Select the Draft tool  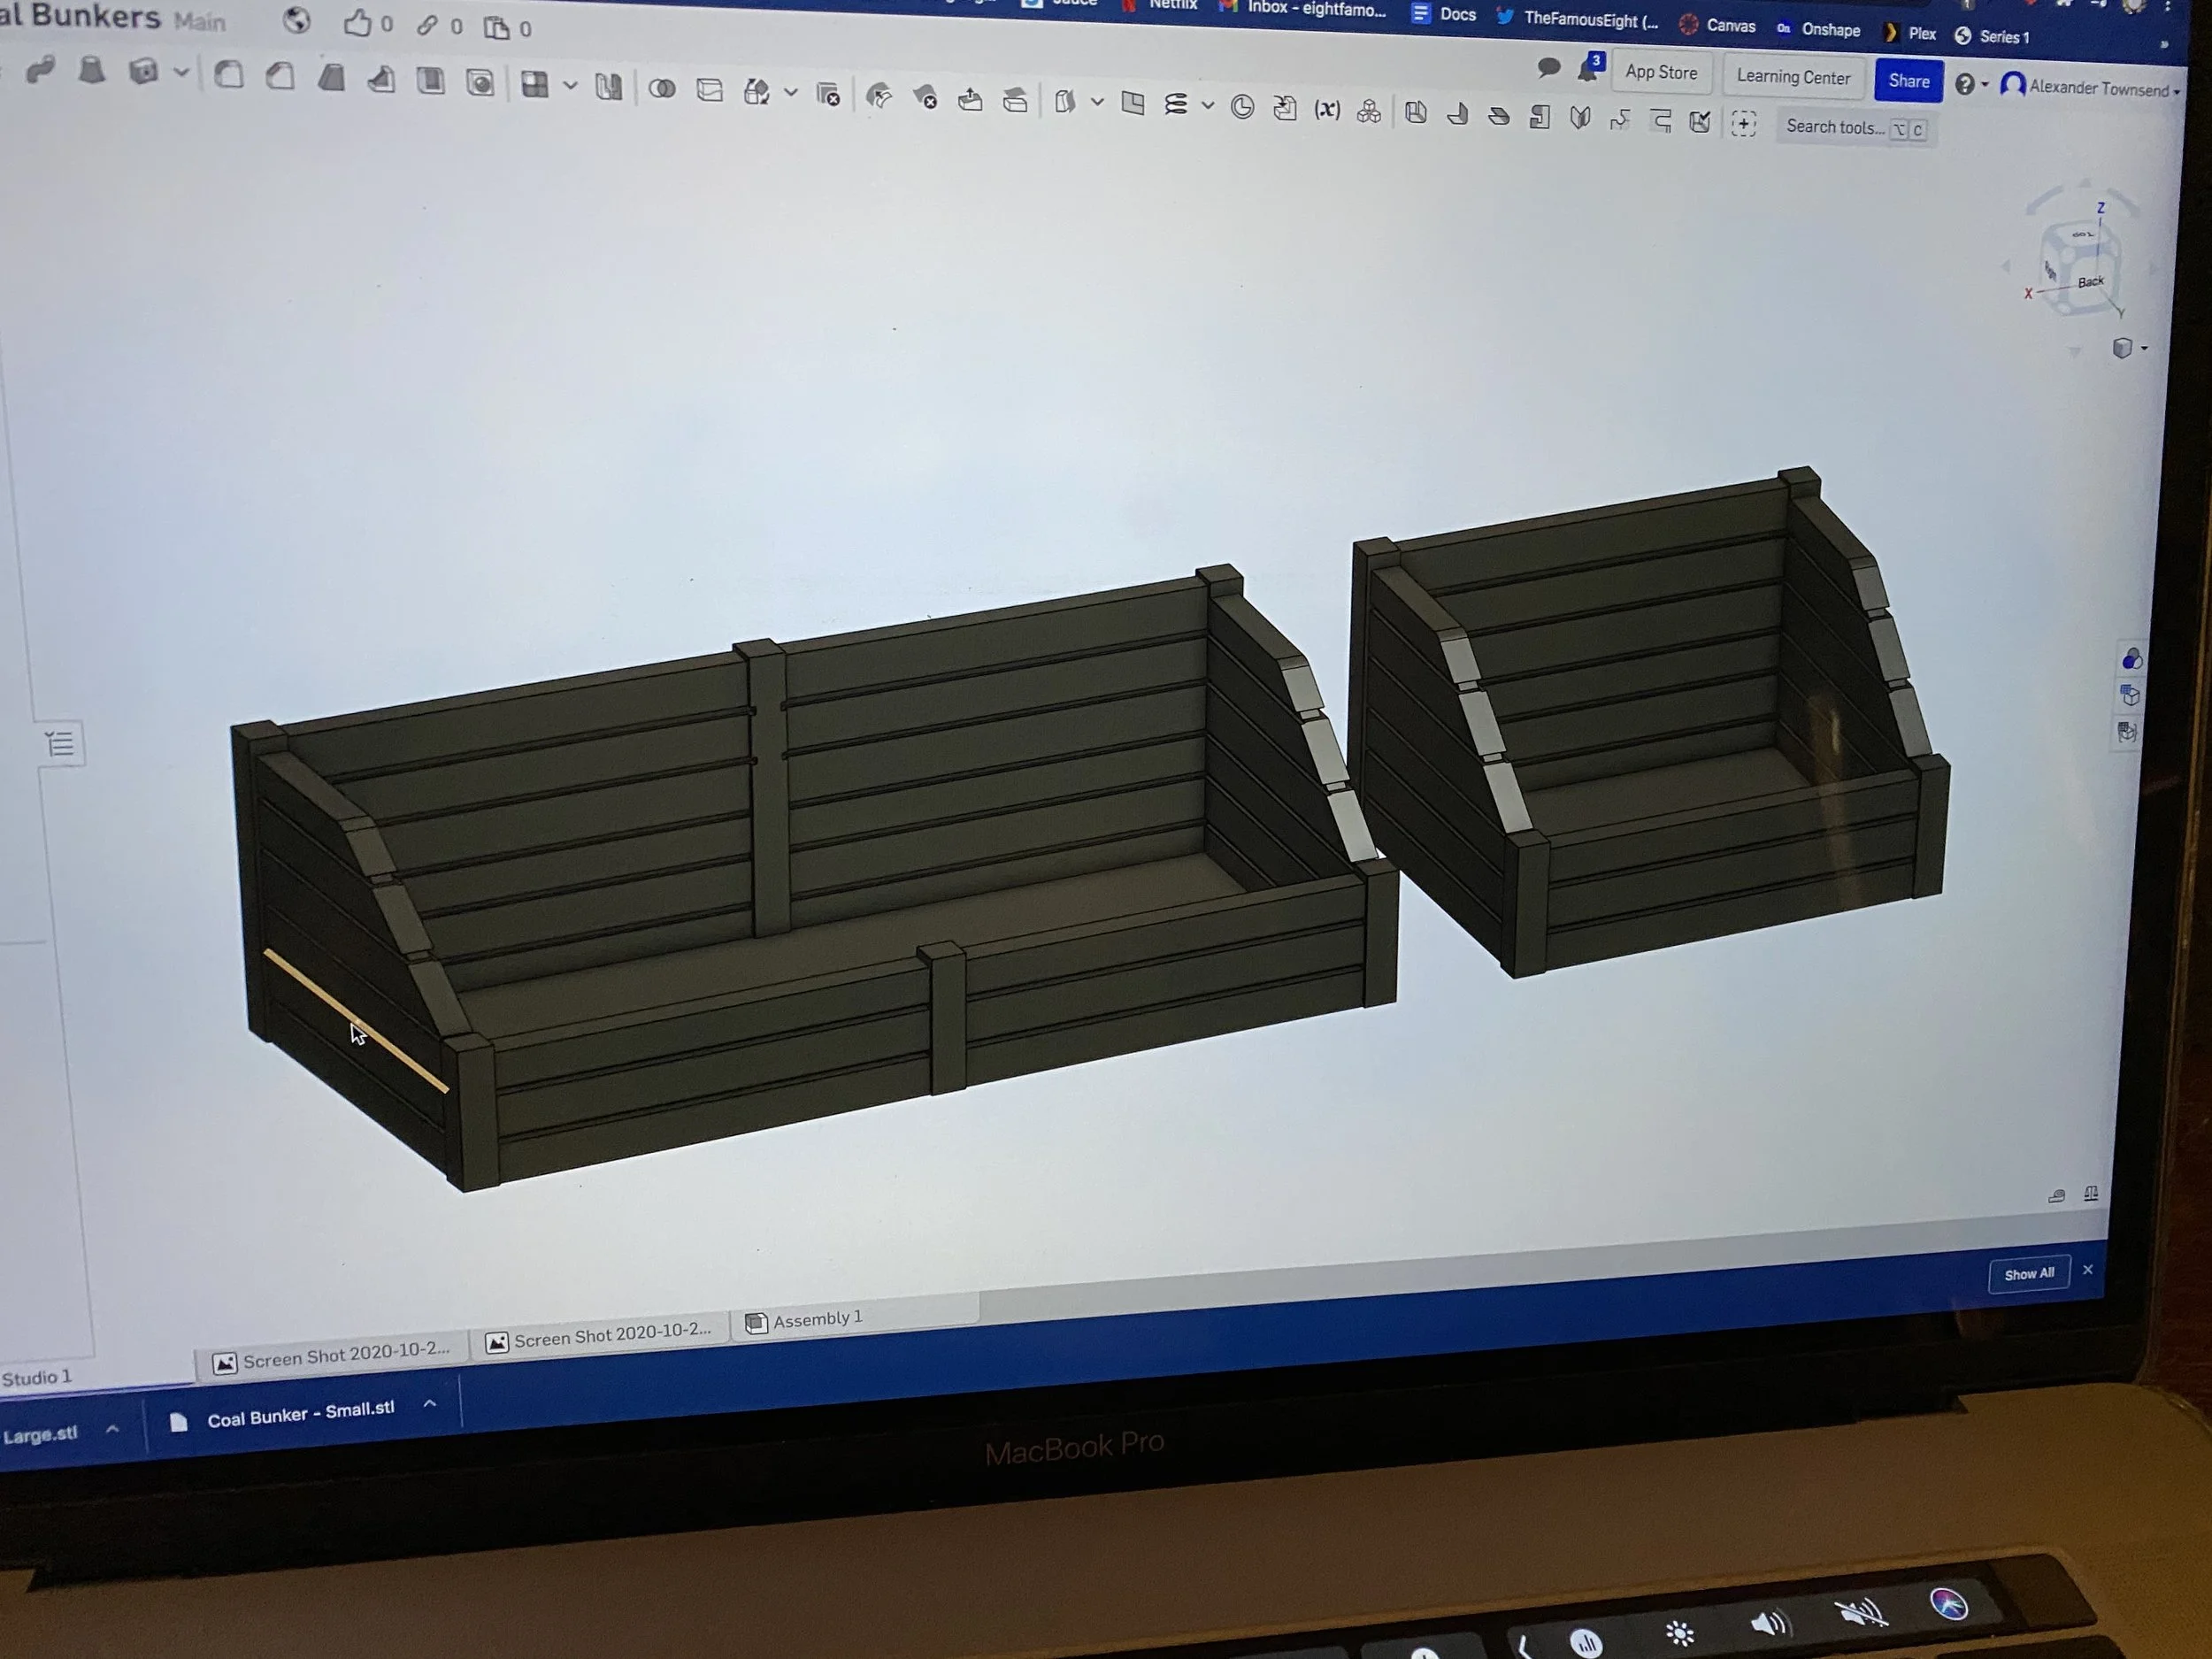coord(331,78)
